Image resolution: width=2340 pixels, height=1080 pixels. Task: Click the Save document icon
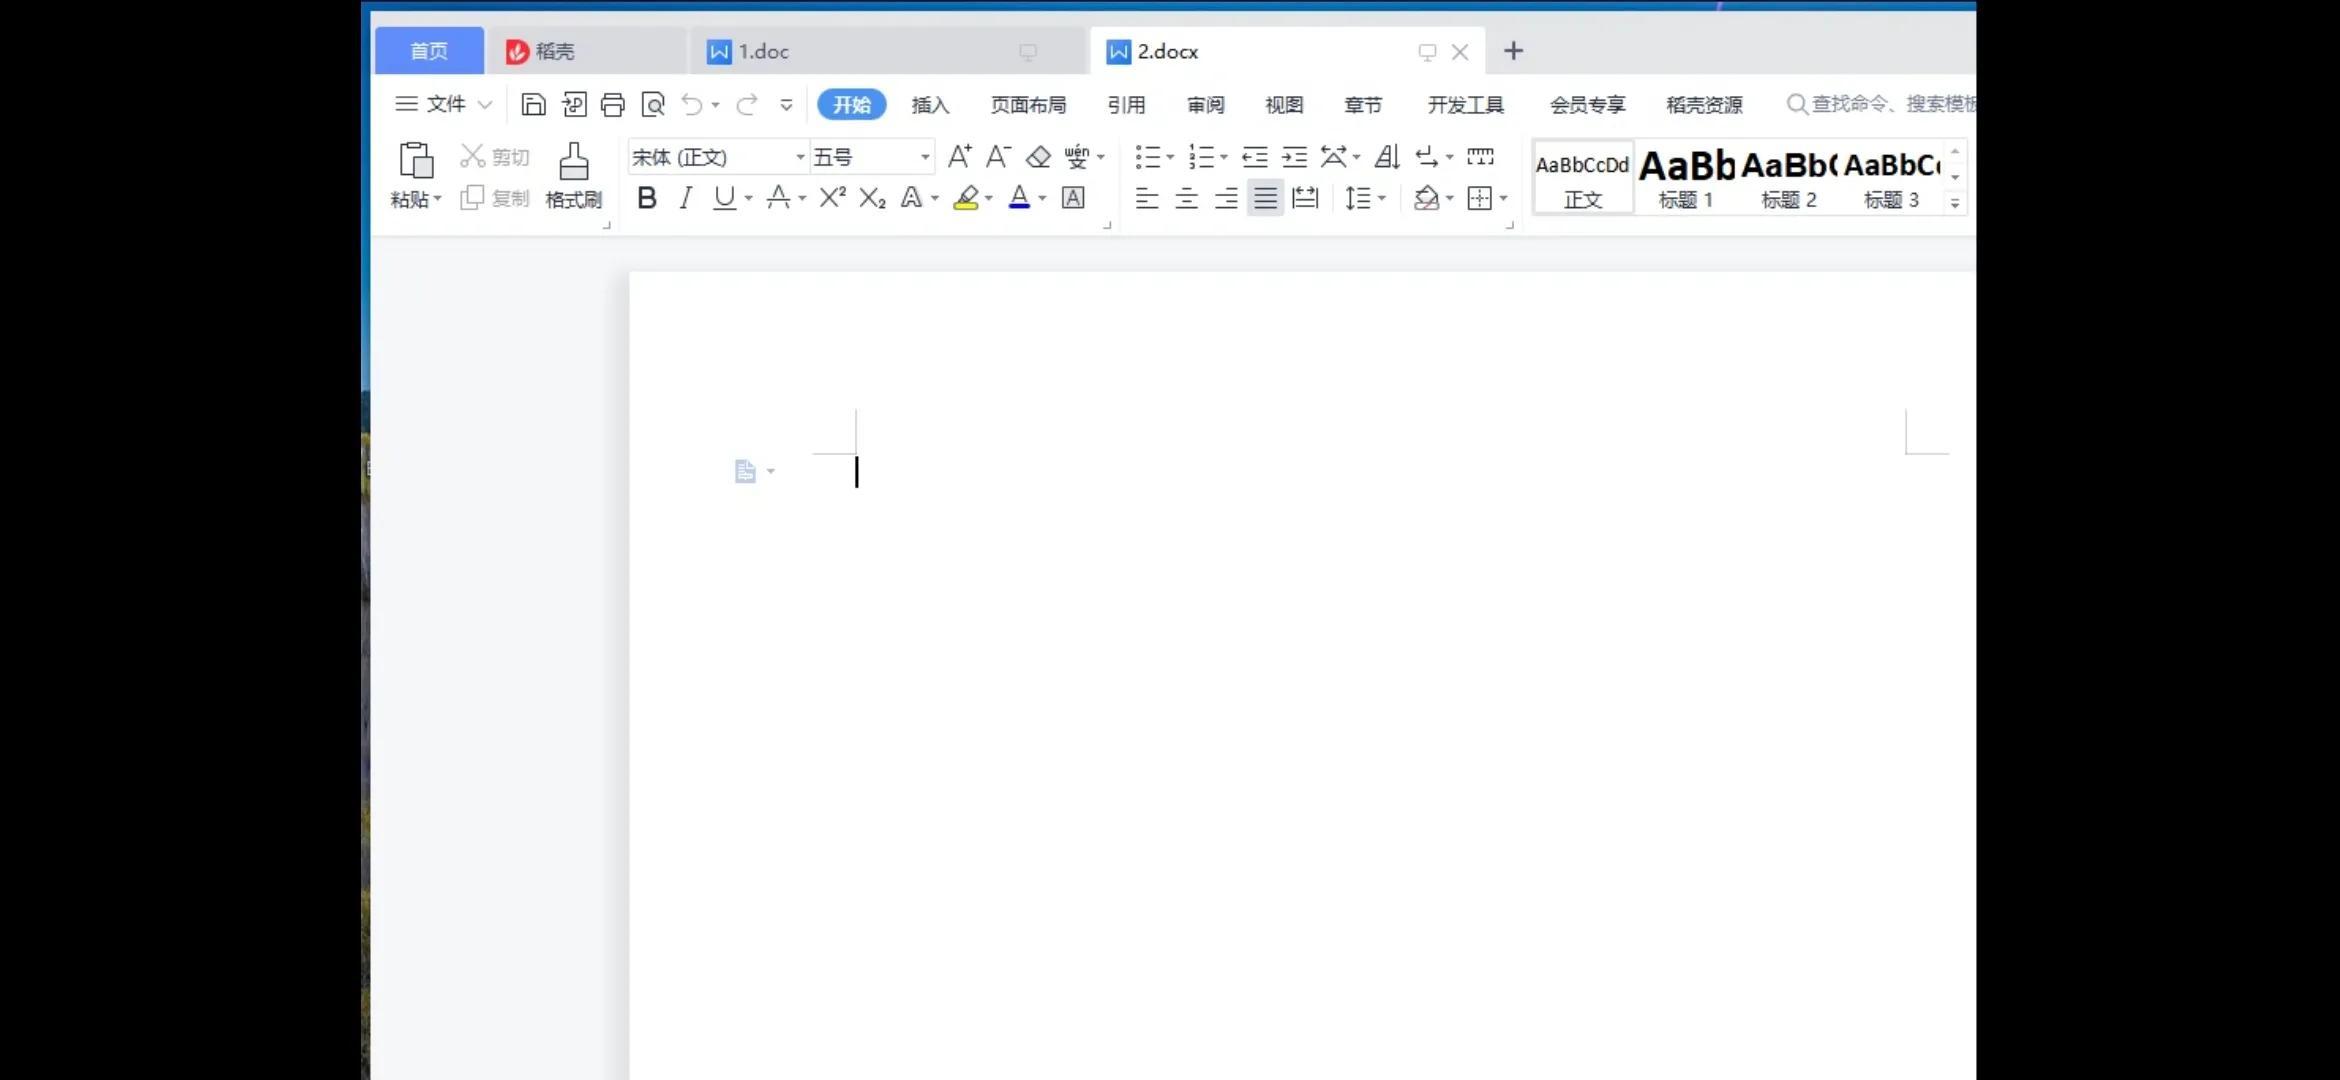[533, 104]
